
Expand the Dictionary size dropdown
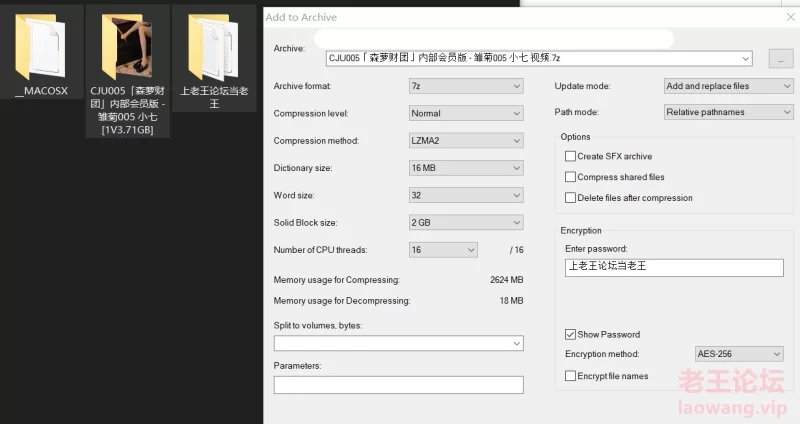466,168
